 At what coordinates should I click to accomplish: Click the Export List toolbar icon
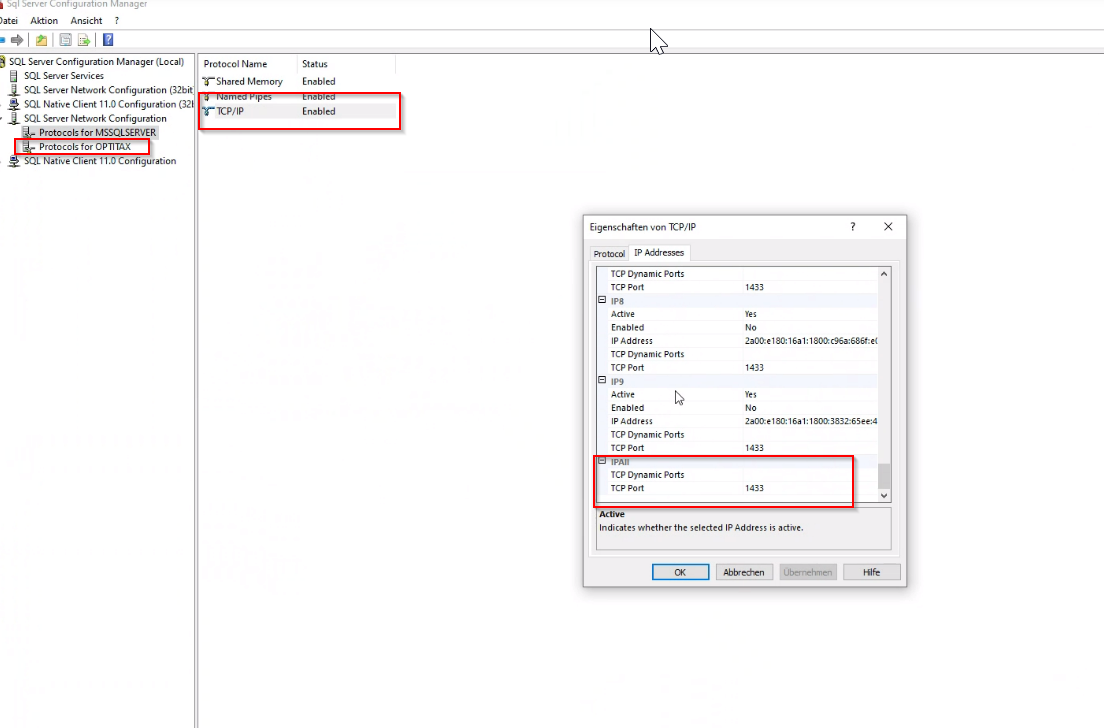click(x=84, y=40)
